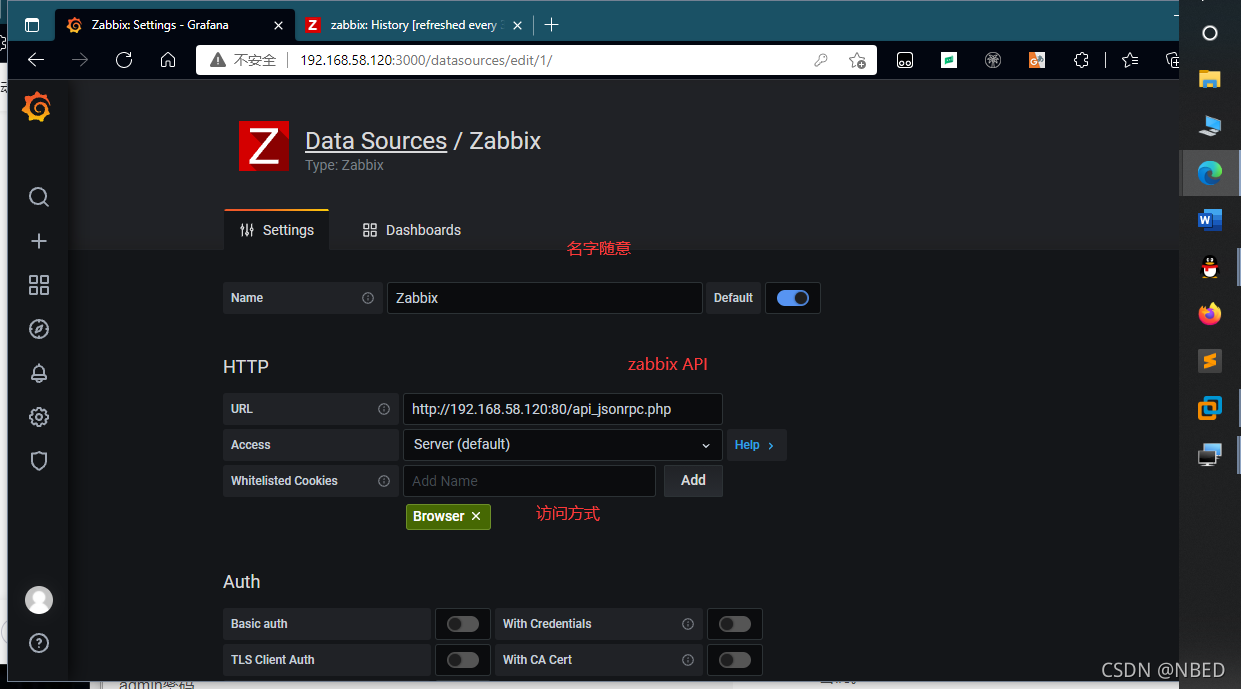
Task: Open the Access dropdown showing Server (default)
Action: [x=563, y=445]
